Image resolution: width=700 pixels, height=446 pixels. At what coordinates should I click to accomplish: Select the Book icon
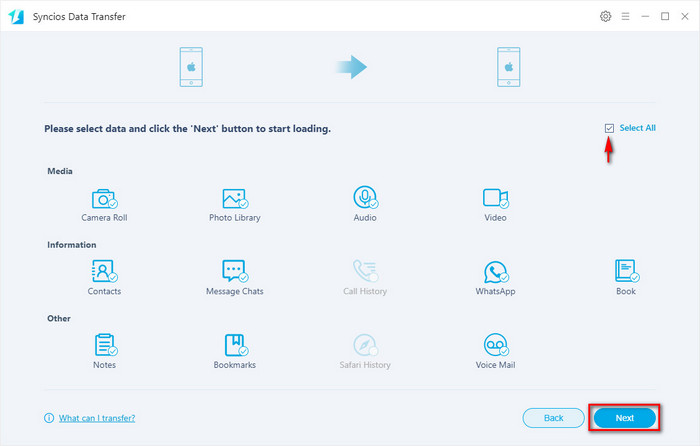click(626, 271)
